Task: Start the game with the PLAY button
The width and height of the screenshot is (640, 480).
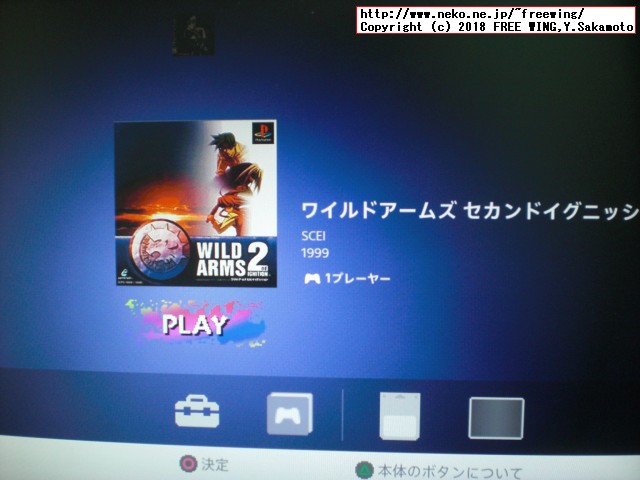Action: (x=195, y=324)
